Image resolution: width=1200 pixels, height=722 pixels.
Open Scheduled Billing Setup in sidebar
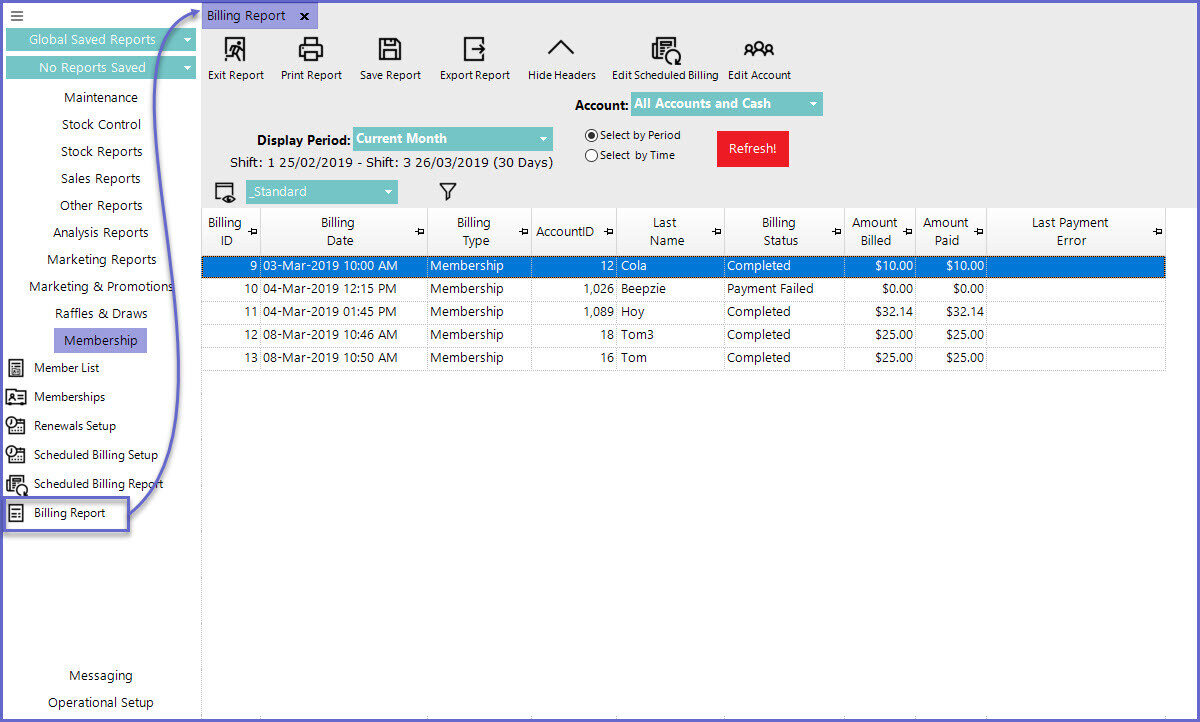pos(95,455)
